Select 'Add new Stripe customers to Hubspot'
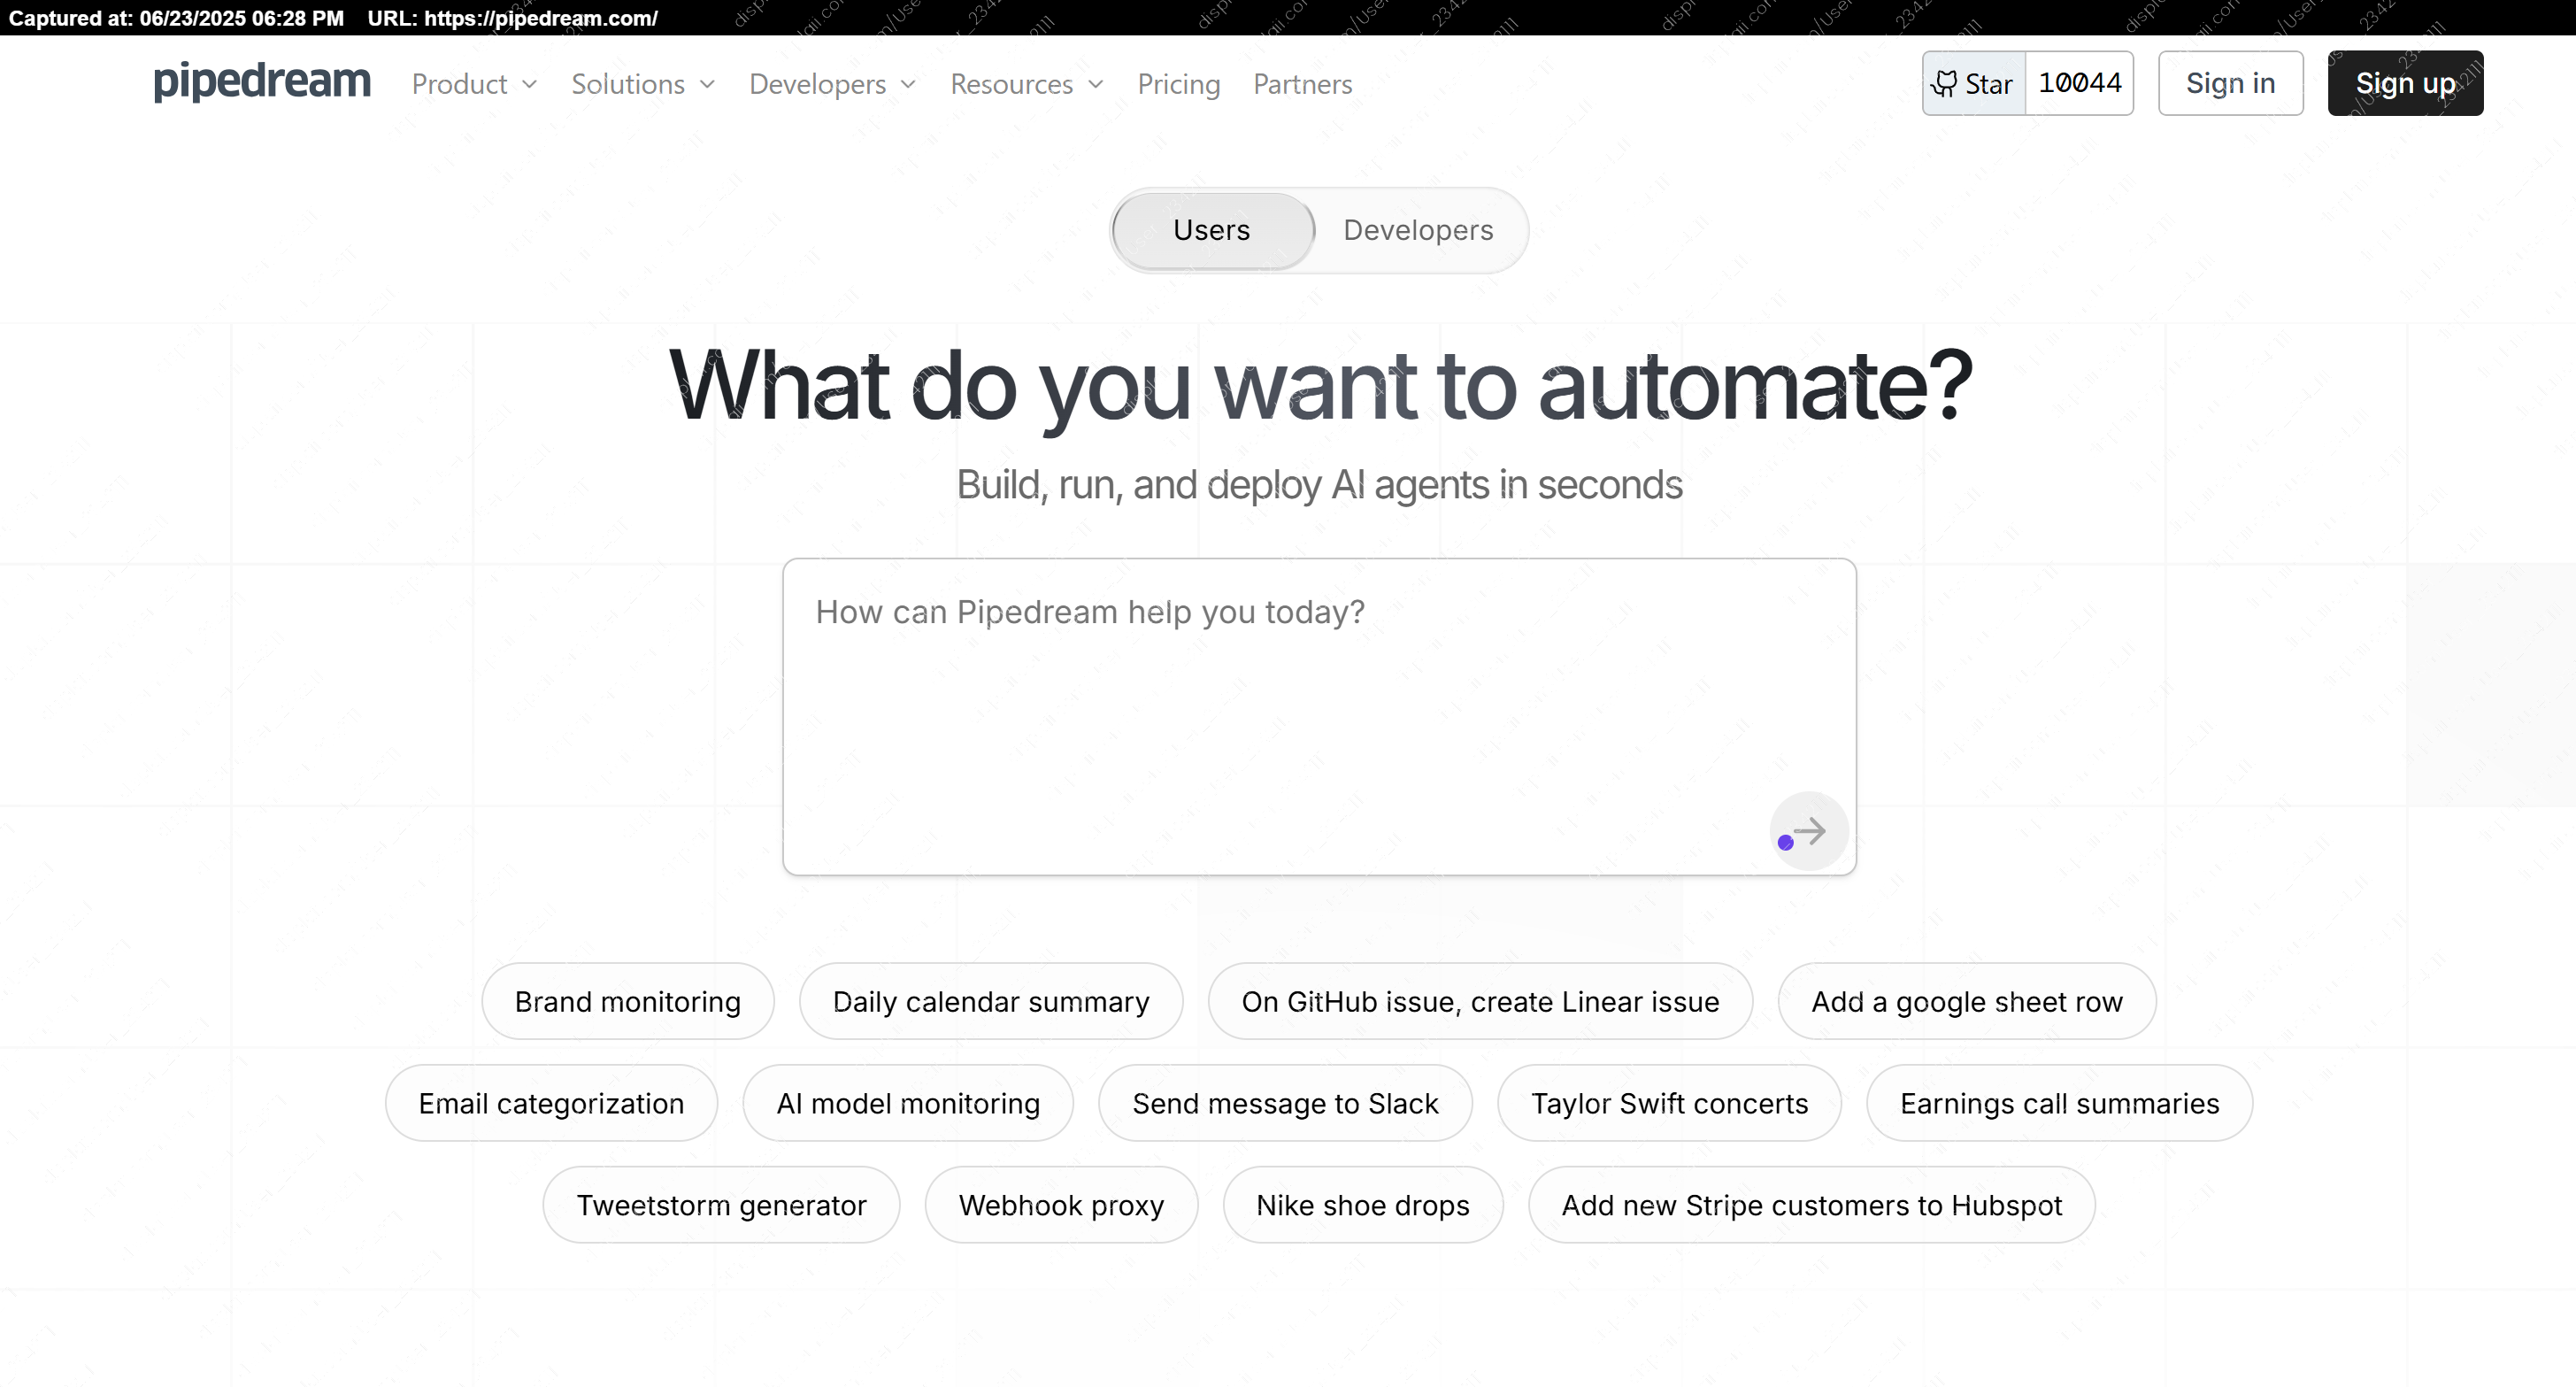Image resolution: width=2576 pixels, height=1387 pixels. pyautogui.click(x=1812, y=1205)
